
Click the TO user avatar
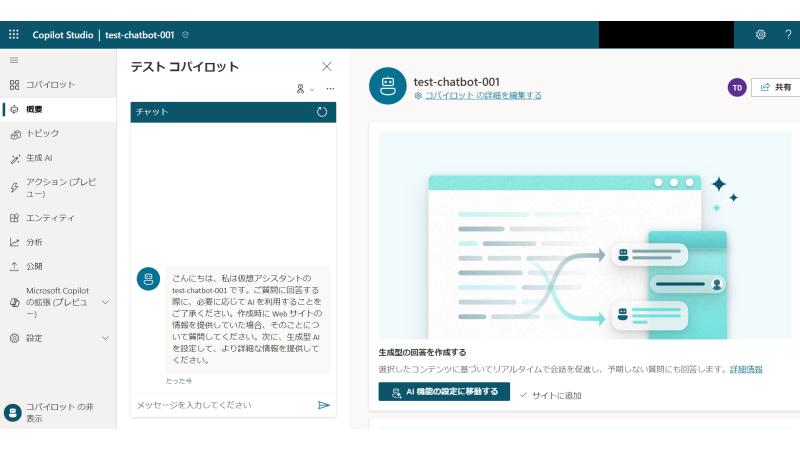coord(737,88)
